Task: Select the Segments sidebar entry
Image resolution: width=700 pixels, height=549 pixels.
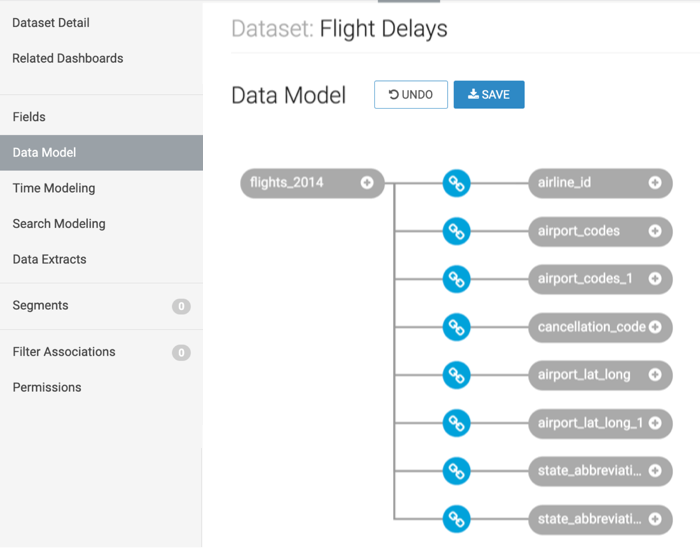Action: [40, 306]
